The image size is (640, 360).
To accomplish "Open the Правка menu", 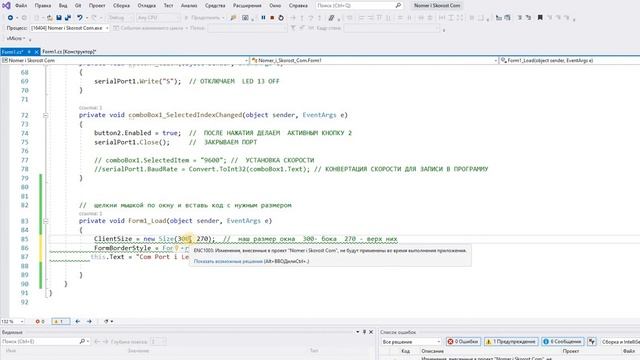I will (x=43, y=6).
